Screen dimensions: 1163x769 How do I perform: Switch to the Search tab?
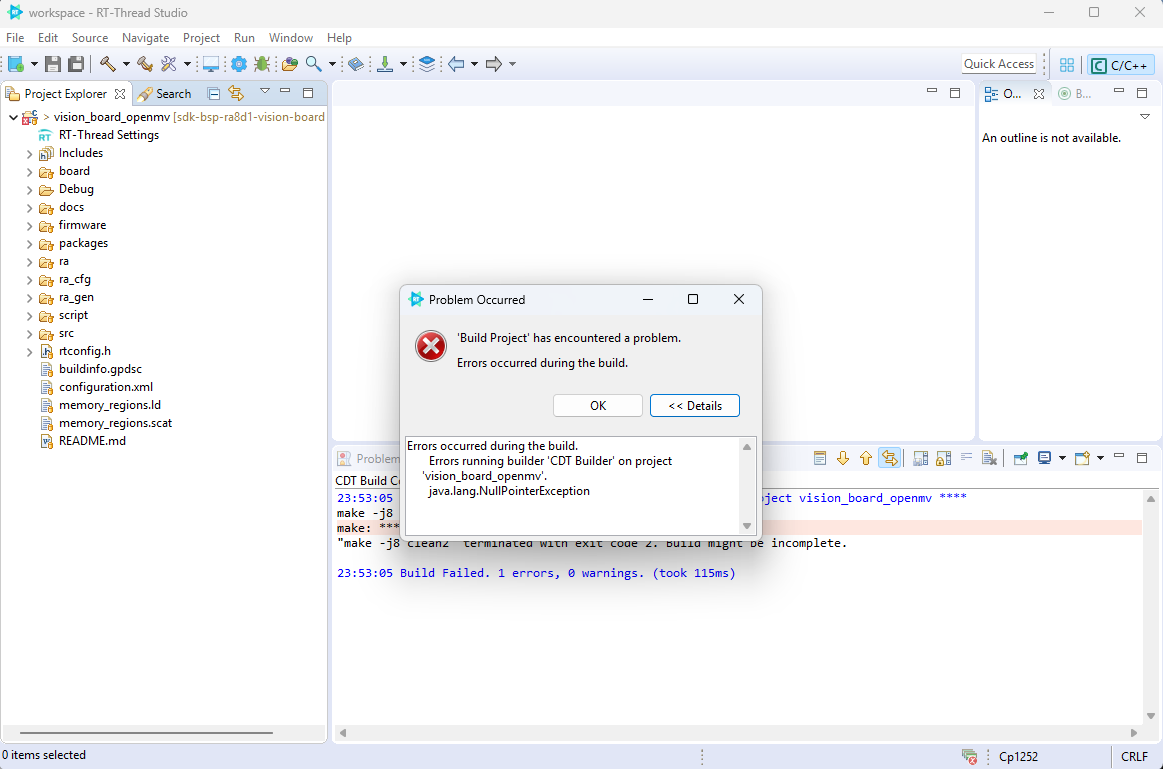164,93
